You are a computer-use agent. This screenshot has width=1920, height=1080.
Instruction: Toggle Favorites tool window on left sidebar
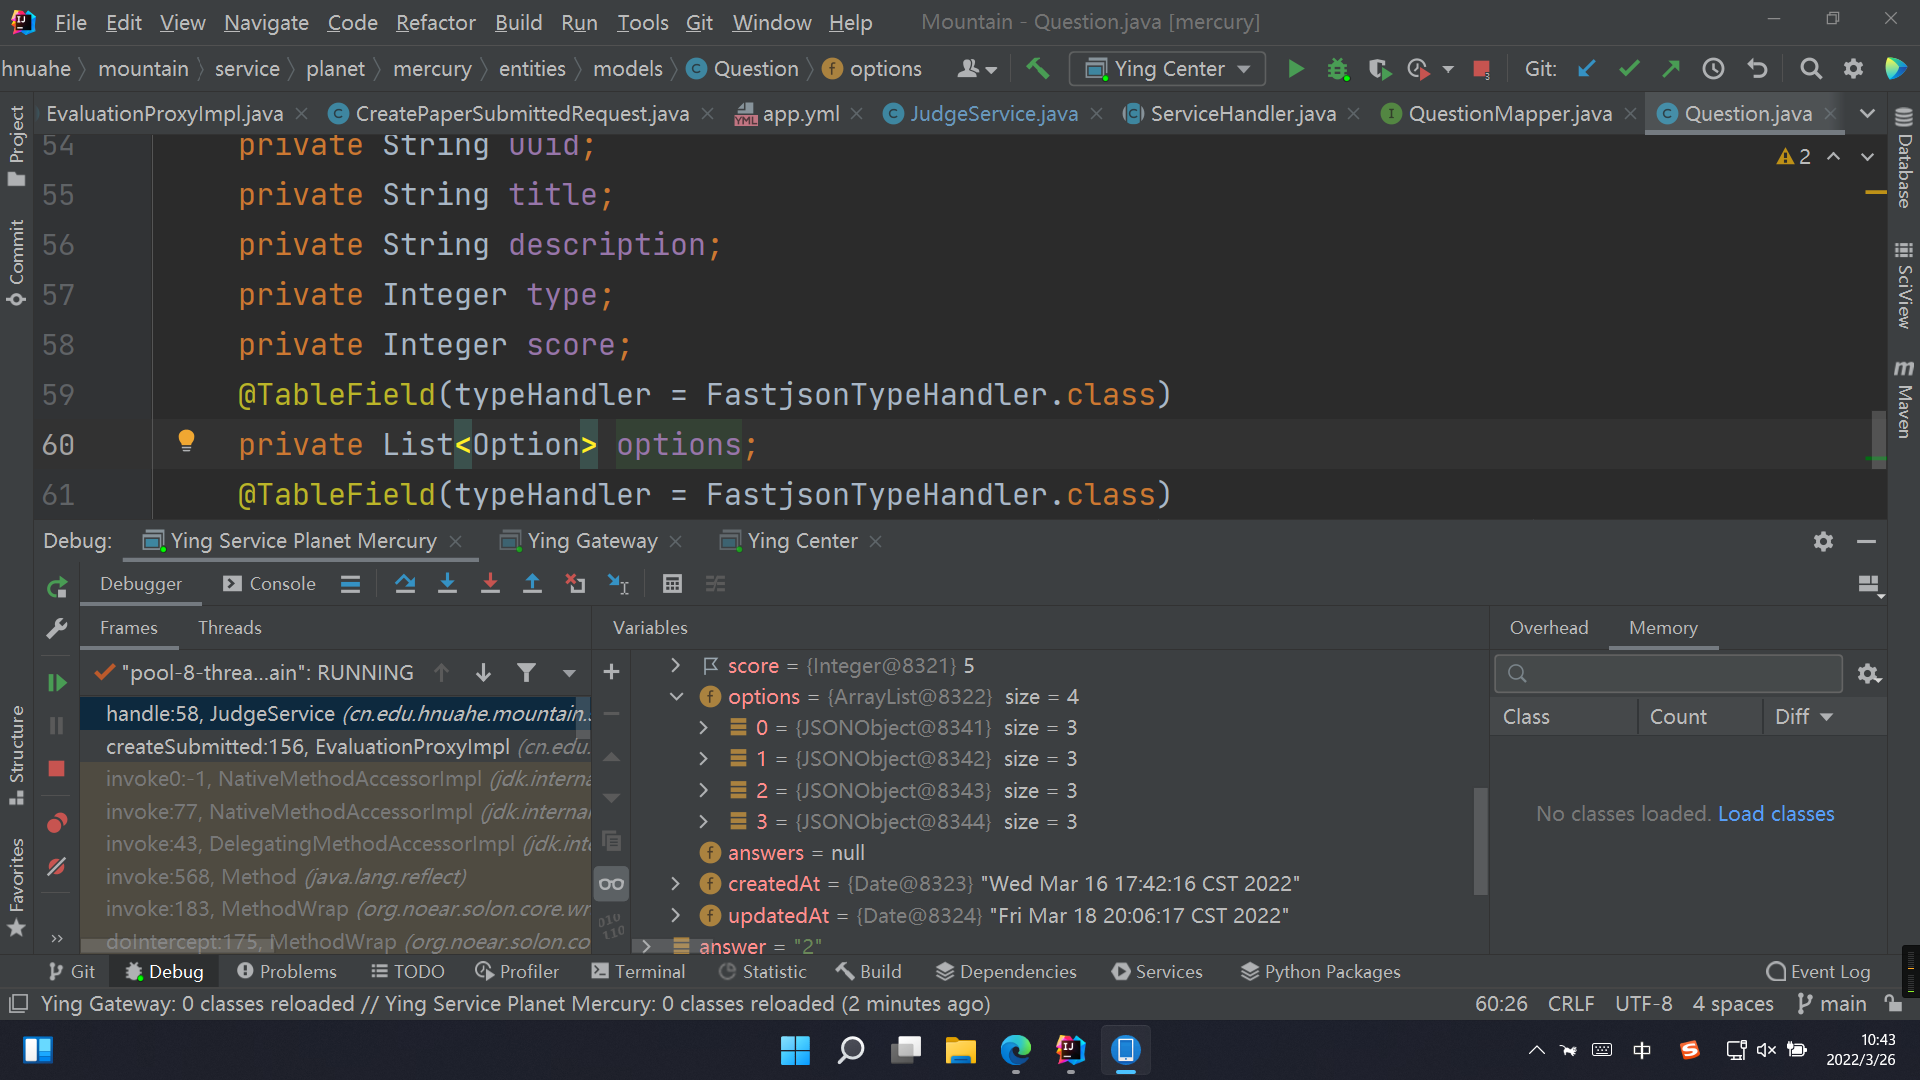pyautogui.click(x=16, y=887)
